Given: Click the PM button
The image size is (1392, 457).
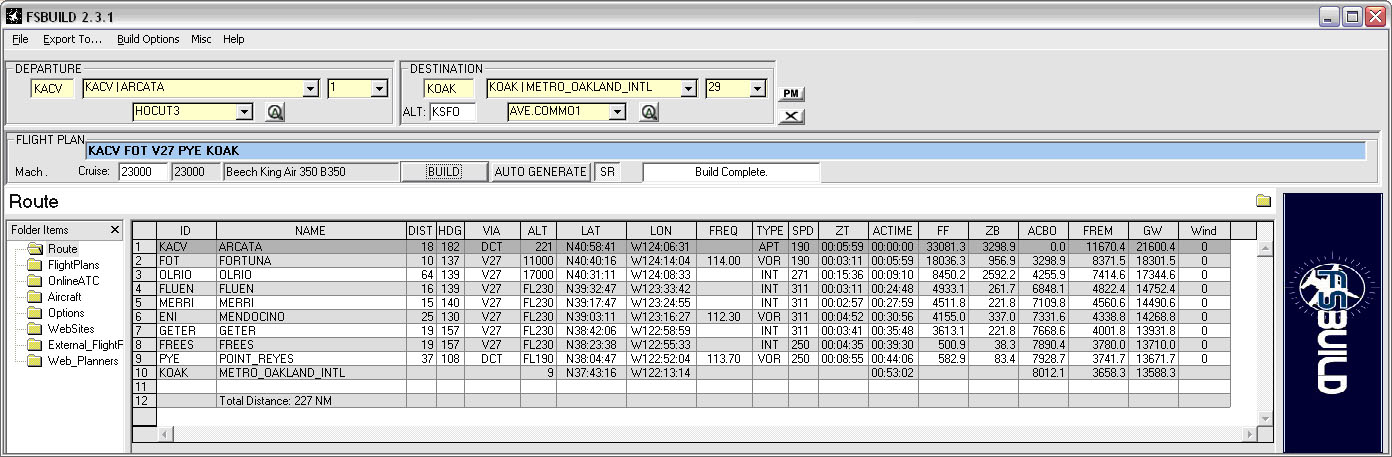Looking at the screenshot, I should [x=791, y=94].
